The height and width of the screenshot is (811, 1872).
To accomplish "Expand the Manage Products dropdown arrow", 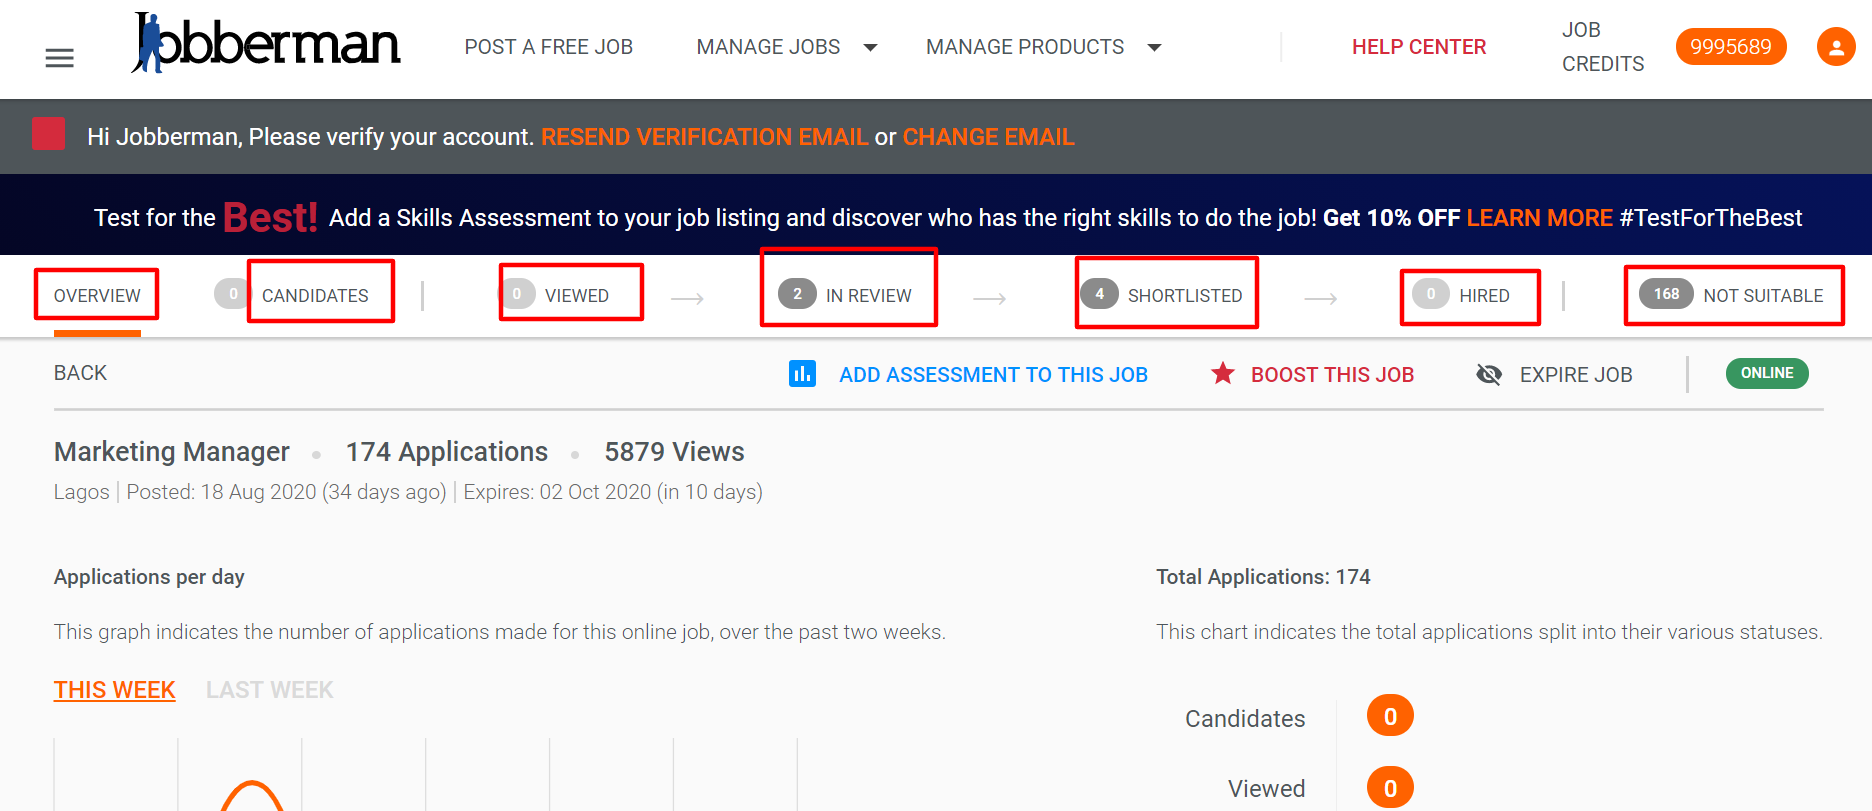I will coord(1154,48).
